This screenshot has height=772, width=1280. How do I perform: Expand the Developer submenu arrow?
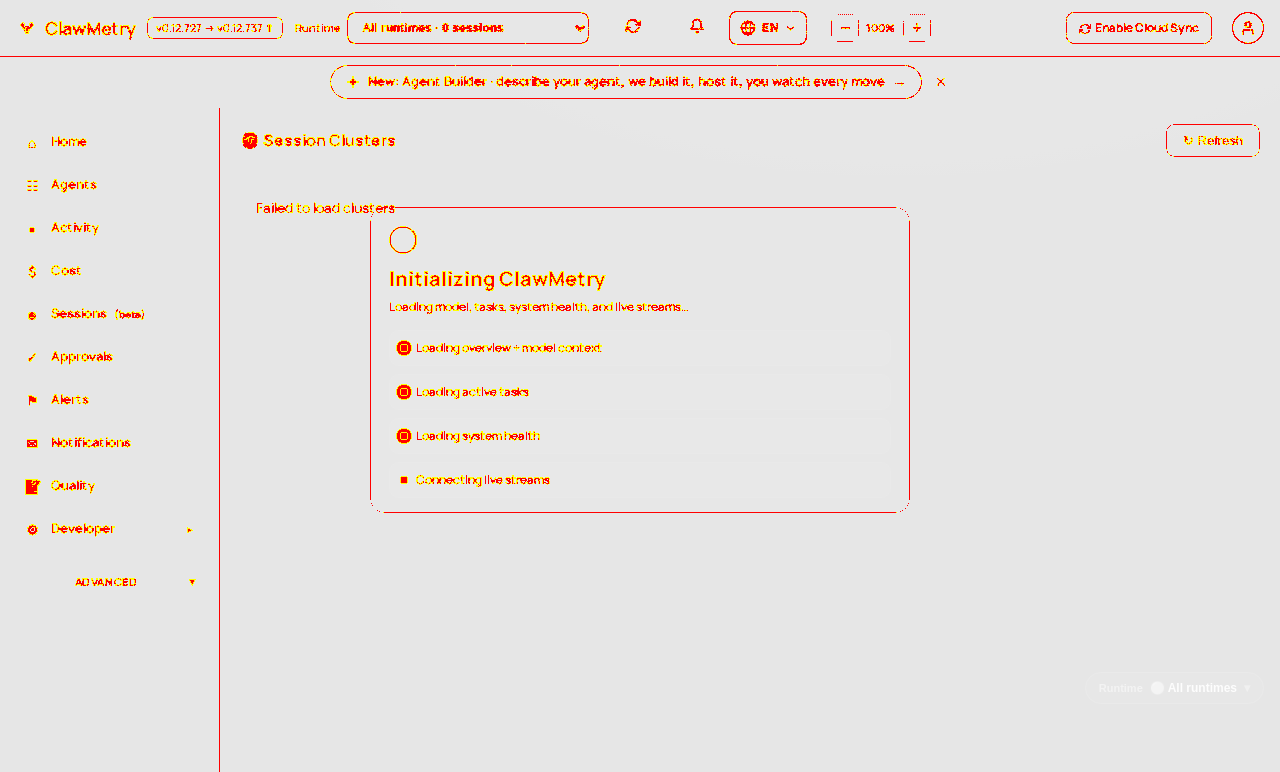[x=190, y=530]
